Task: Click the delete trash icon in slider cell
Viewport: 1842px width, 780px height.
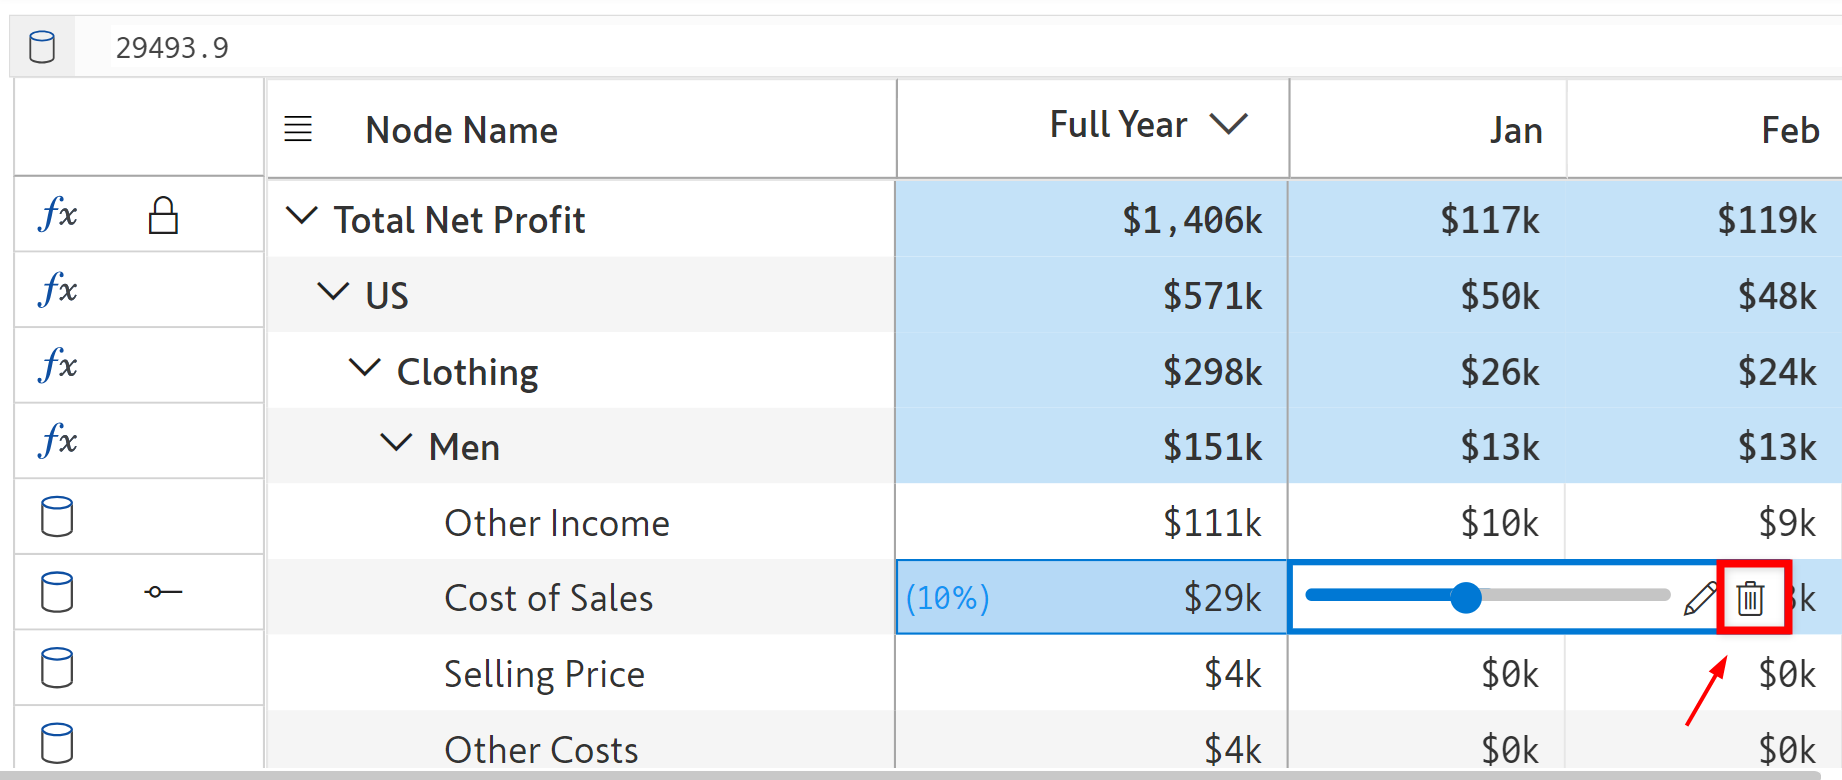Action: 1750,598
